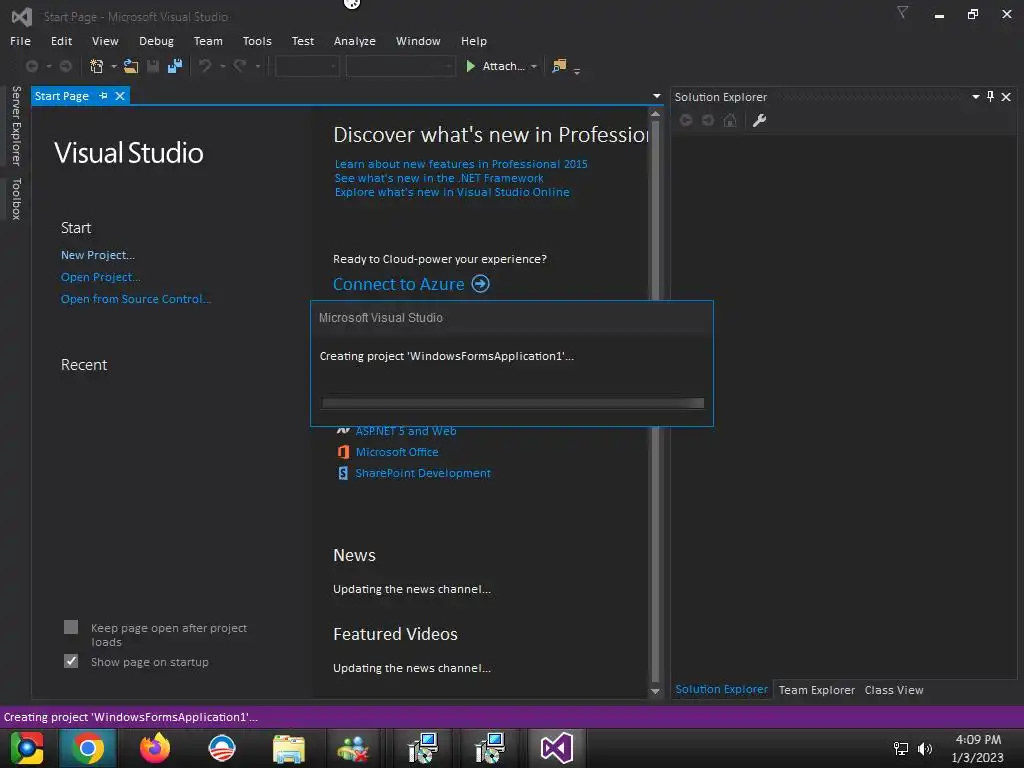Image resolution: width=1024 pixels, height=768 pixels.
Task: Click the New Project... link
Action: [98, 255]
